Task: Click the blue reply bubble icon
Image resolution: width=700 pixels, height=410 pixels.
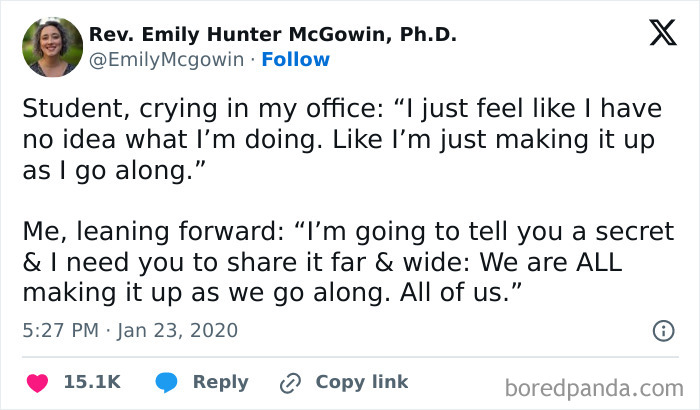Action: (166, 382)
